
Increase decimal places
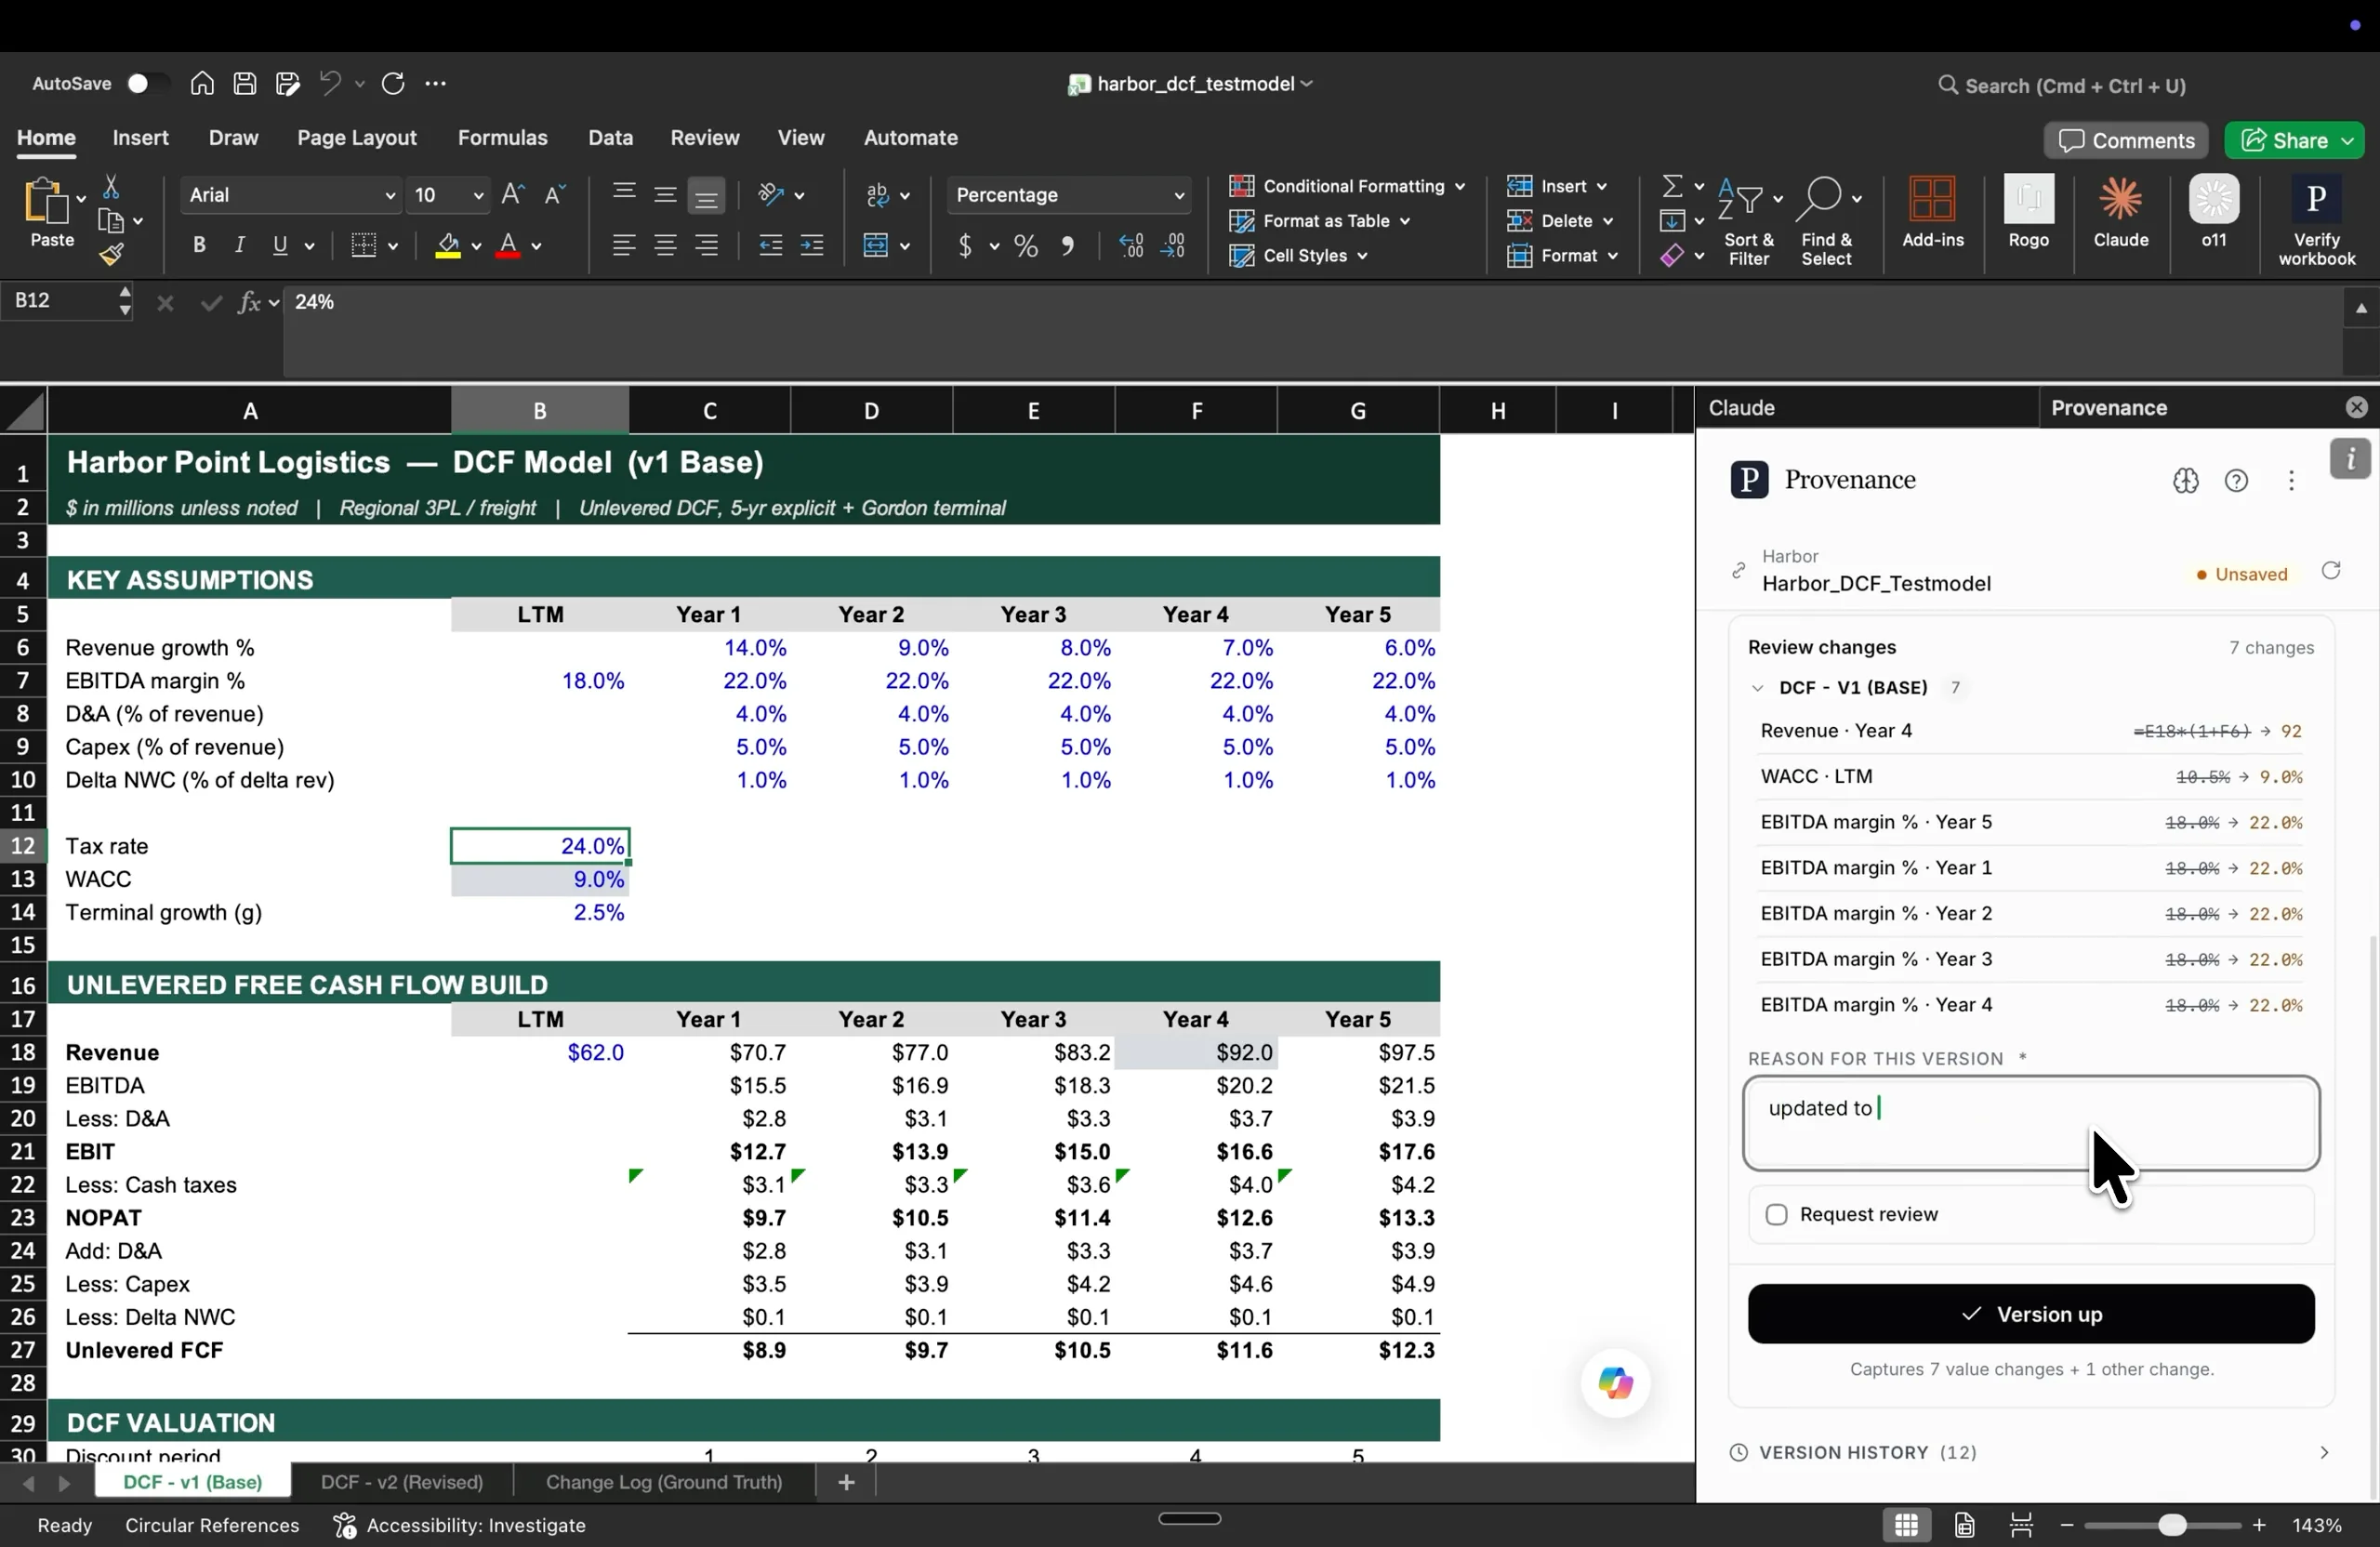click(1132, 246)
